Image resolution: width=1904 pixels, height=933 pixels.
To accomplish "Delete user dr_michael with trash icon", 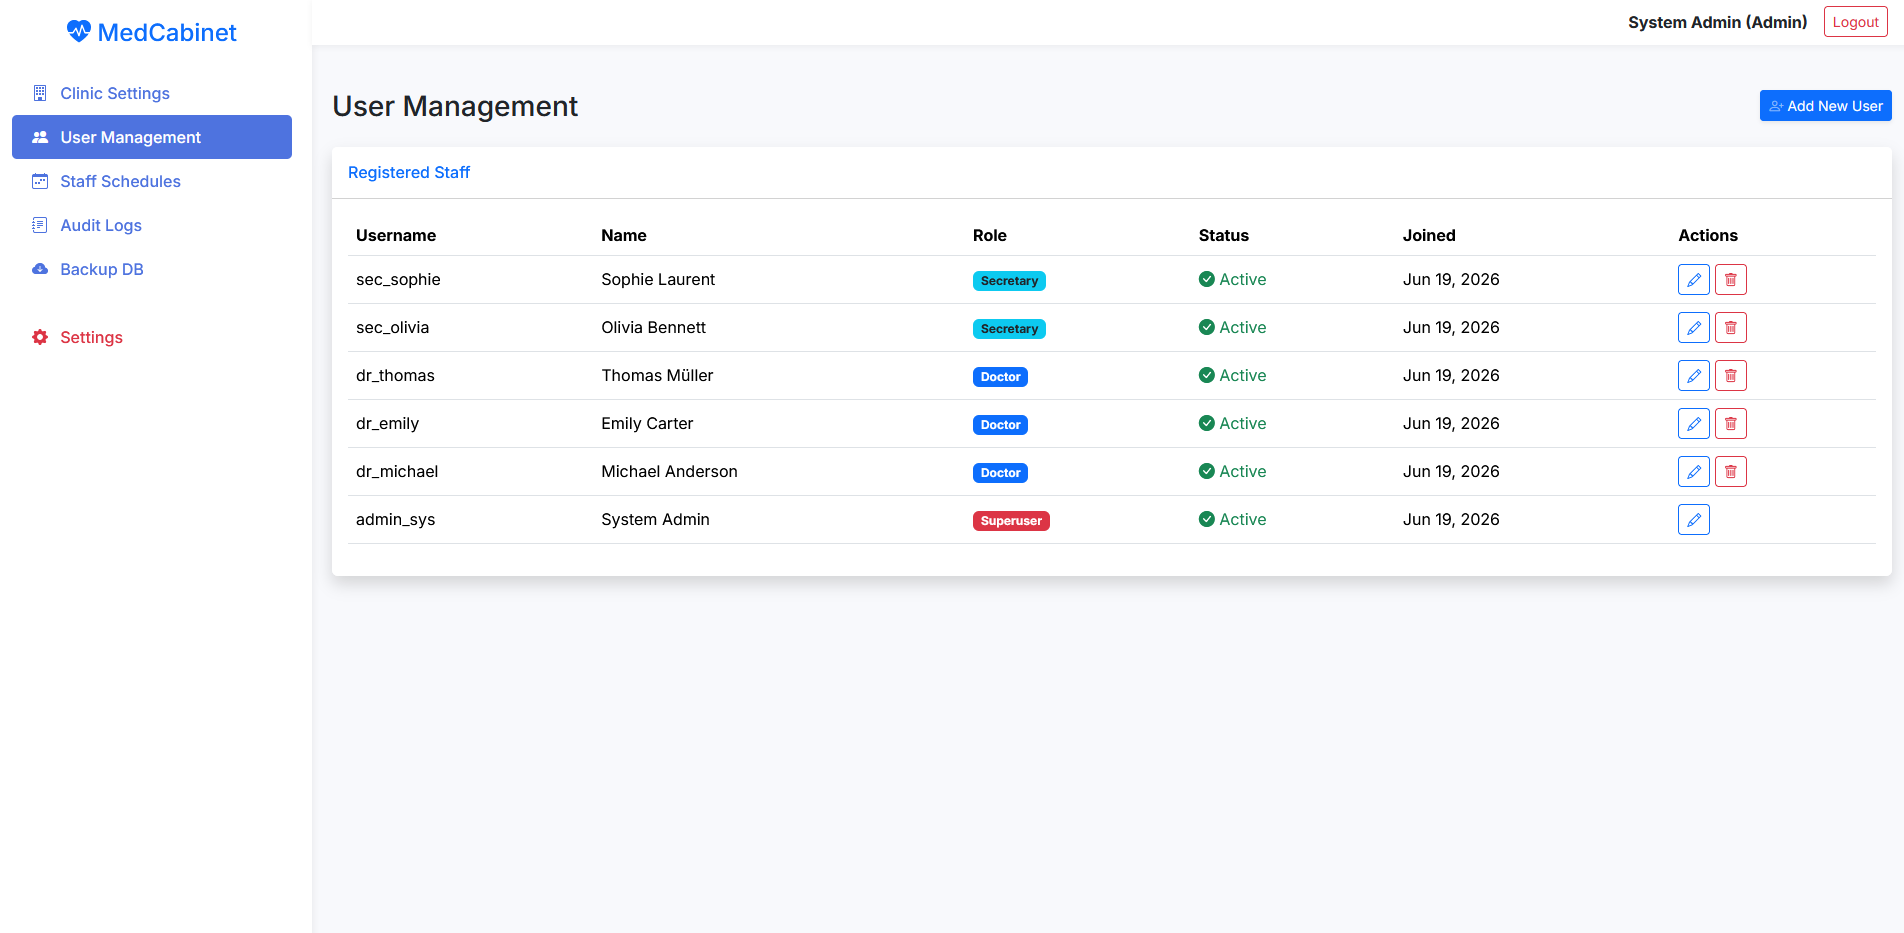I will [x=1730, y=472].
